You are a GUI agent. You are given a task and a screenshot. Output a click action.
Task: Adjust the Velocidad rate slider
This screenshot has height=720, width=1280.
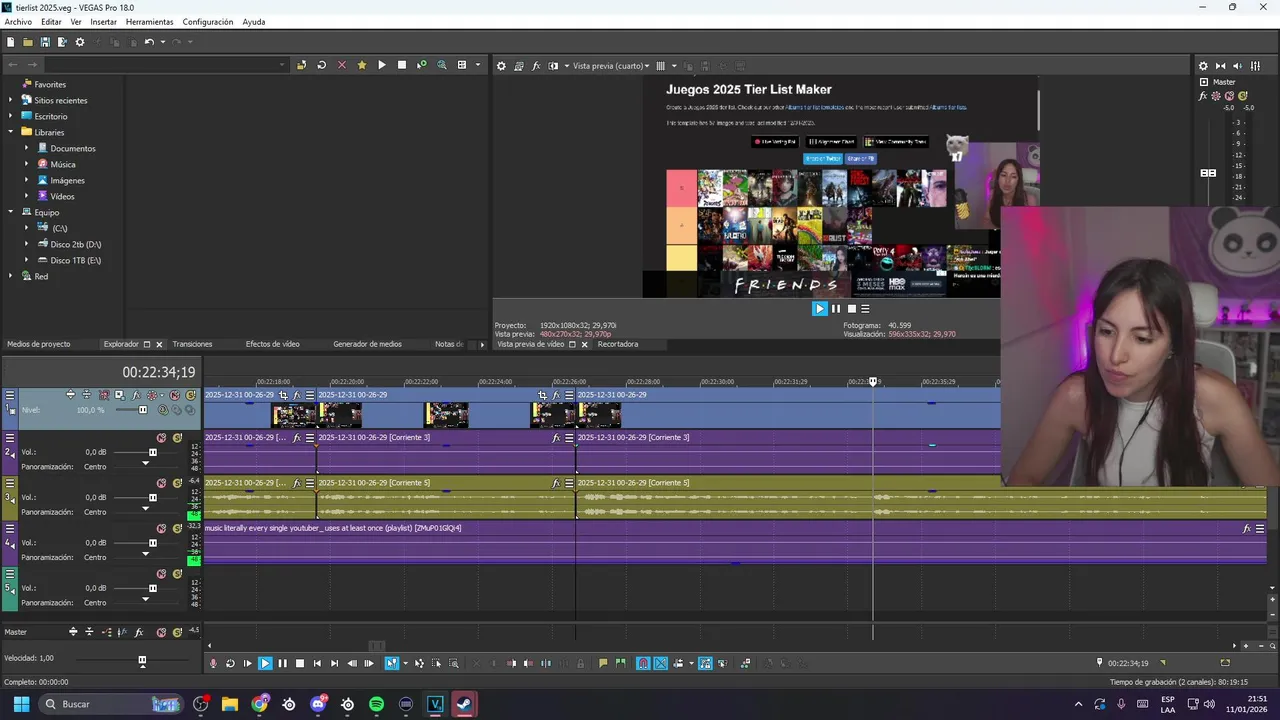[142, 660]
